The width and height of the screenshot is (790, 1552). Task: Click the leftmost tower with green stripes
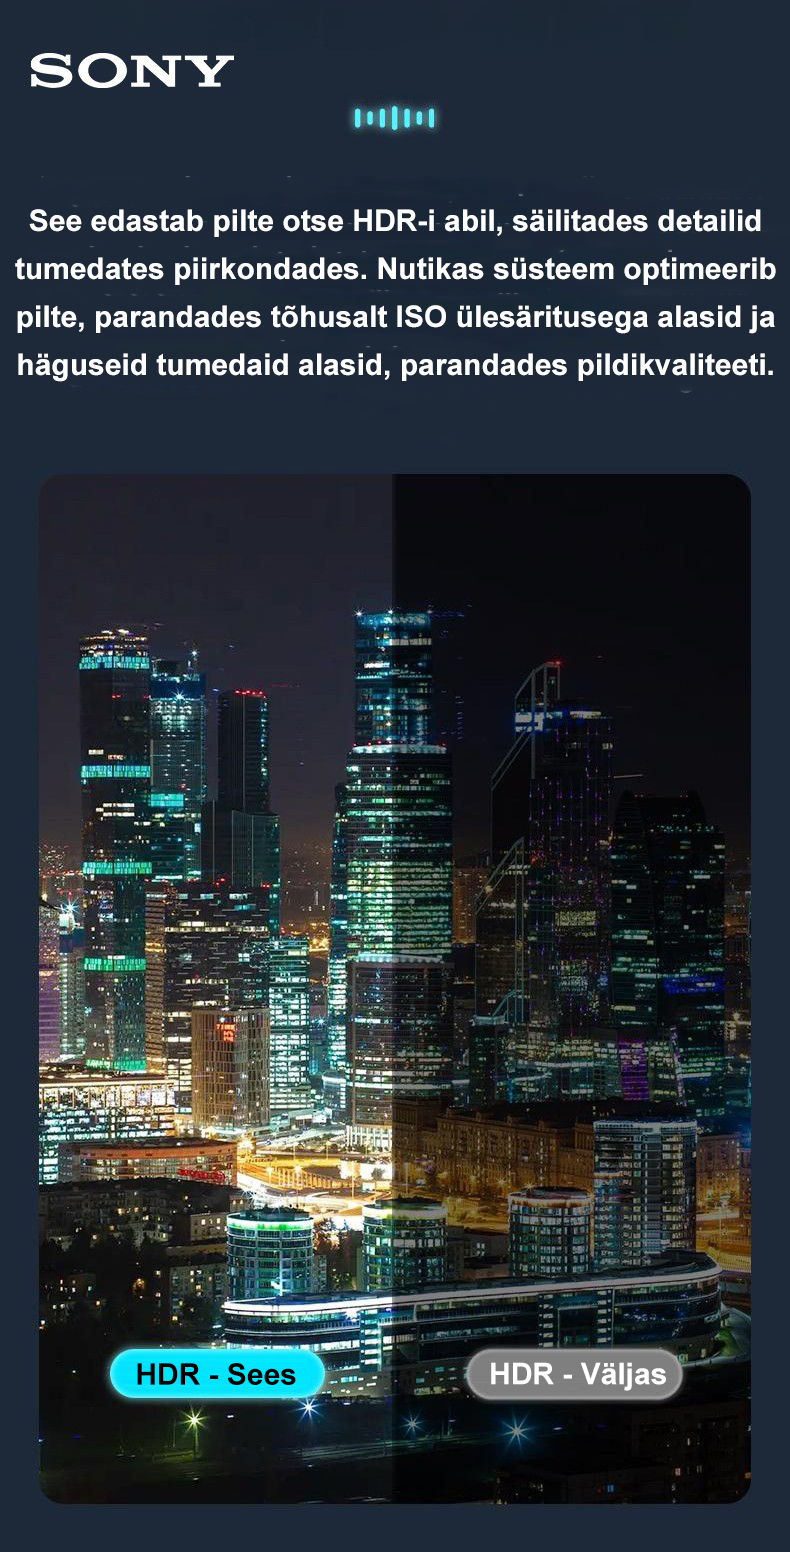click(x=115, y=850)
